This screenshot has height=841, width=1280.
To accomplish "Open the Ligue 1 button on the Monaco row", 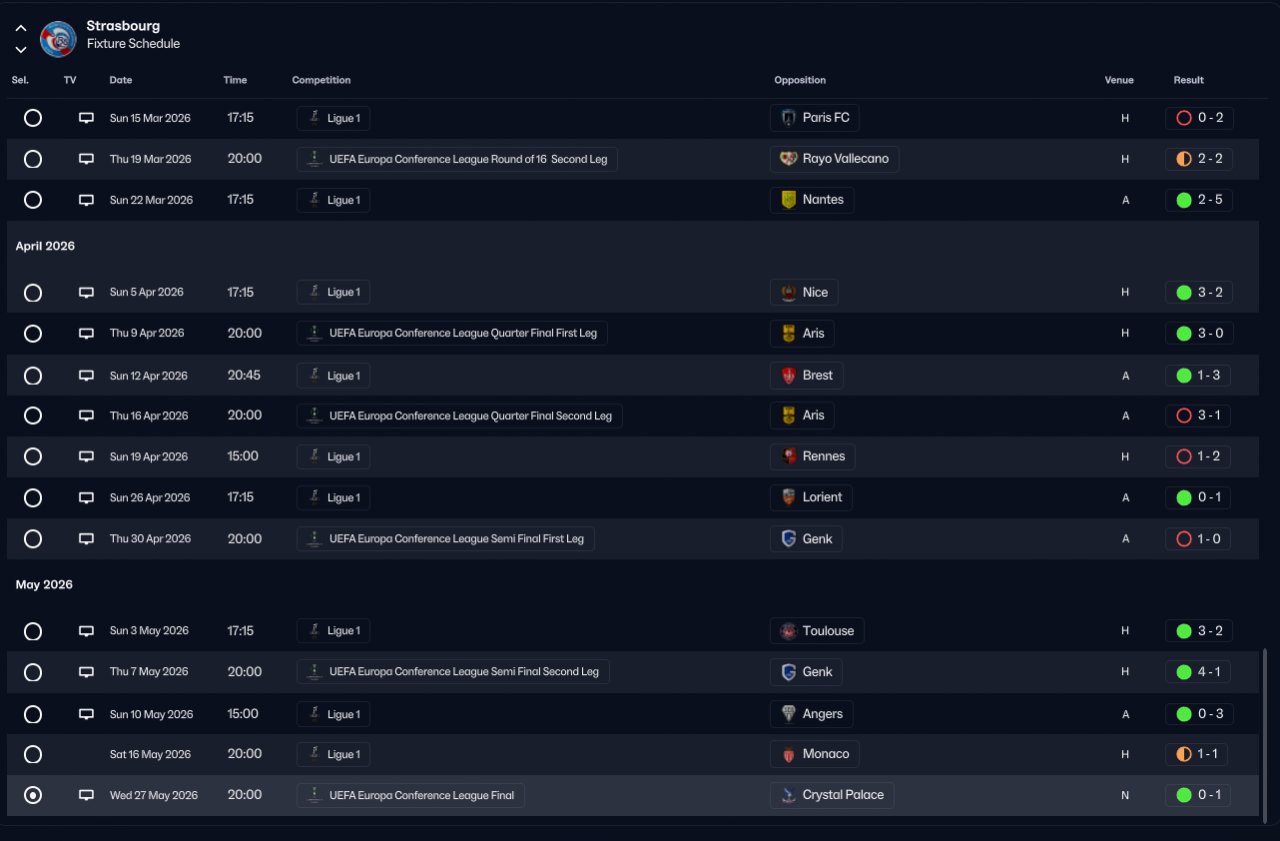I will [334, 754].
